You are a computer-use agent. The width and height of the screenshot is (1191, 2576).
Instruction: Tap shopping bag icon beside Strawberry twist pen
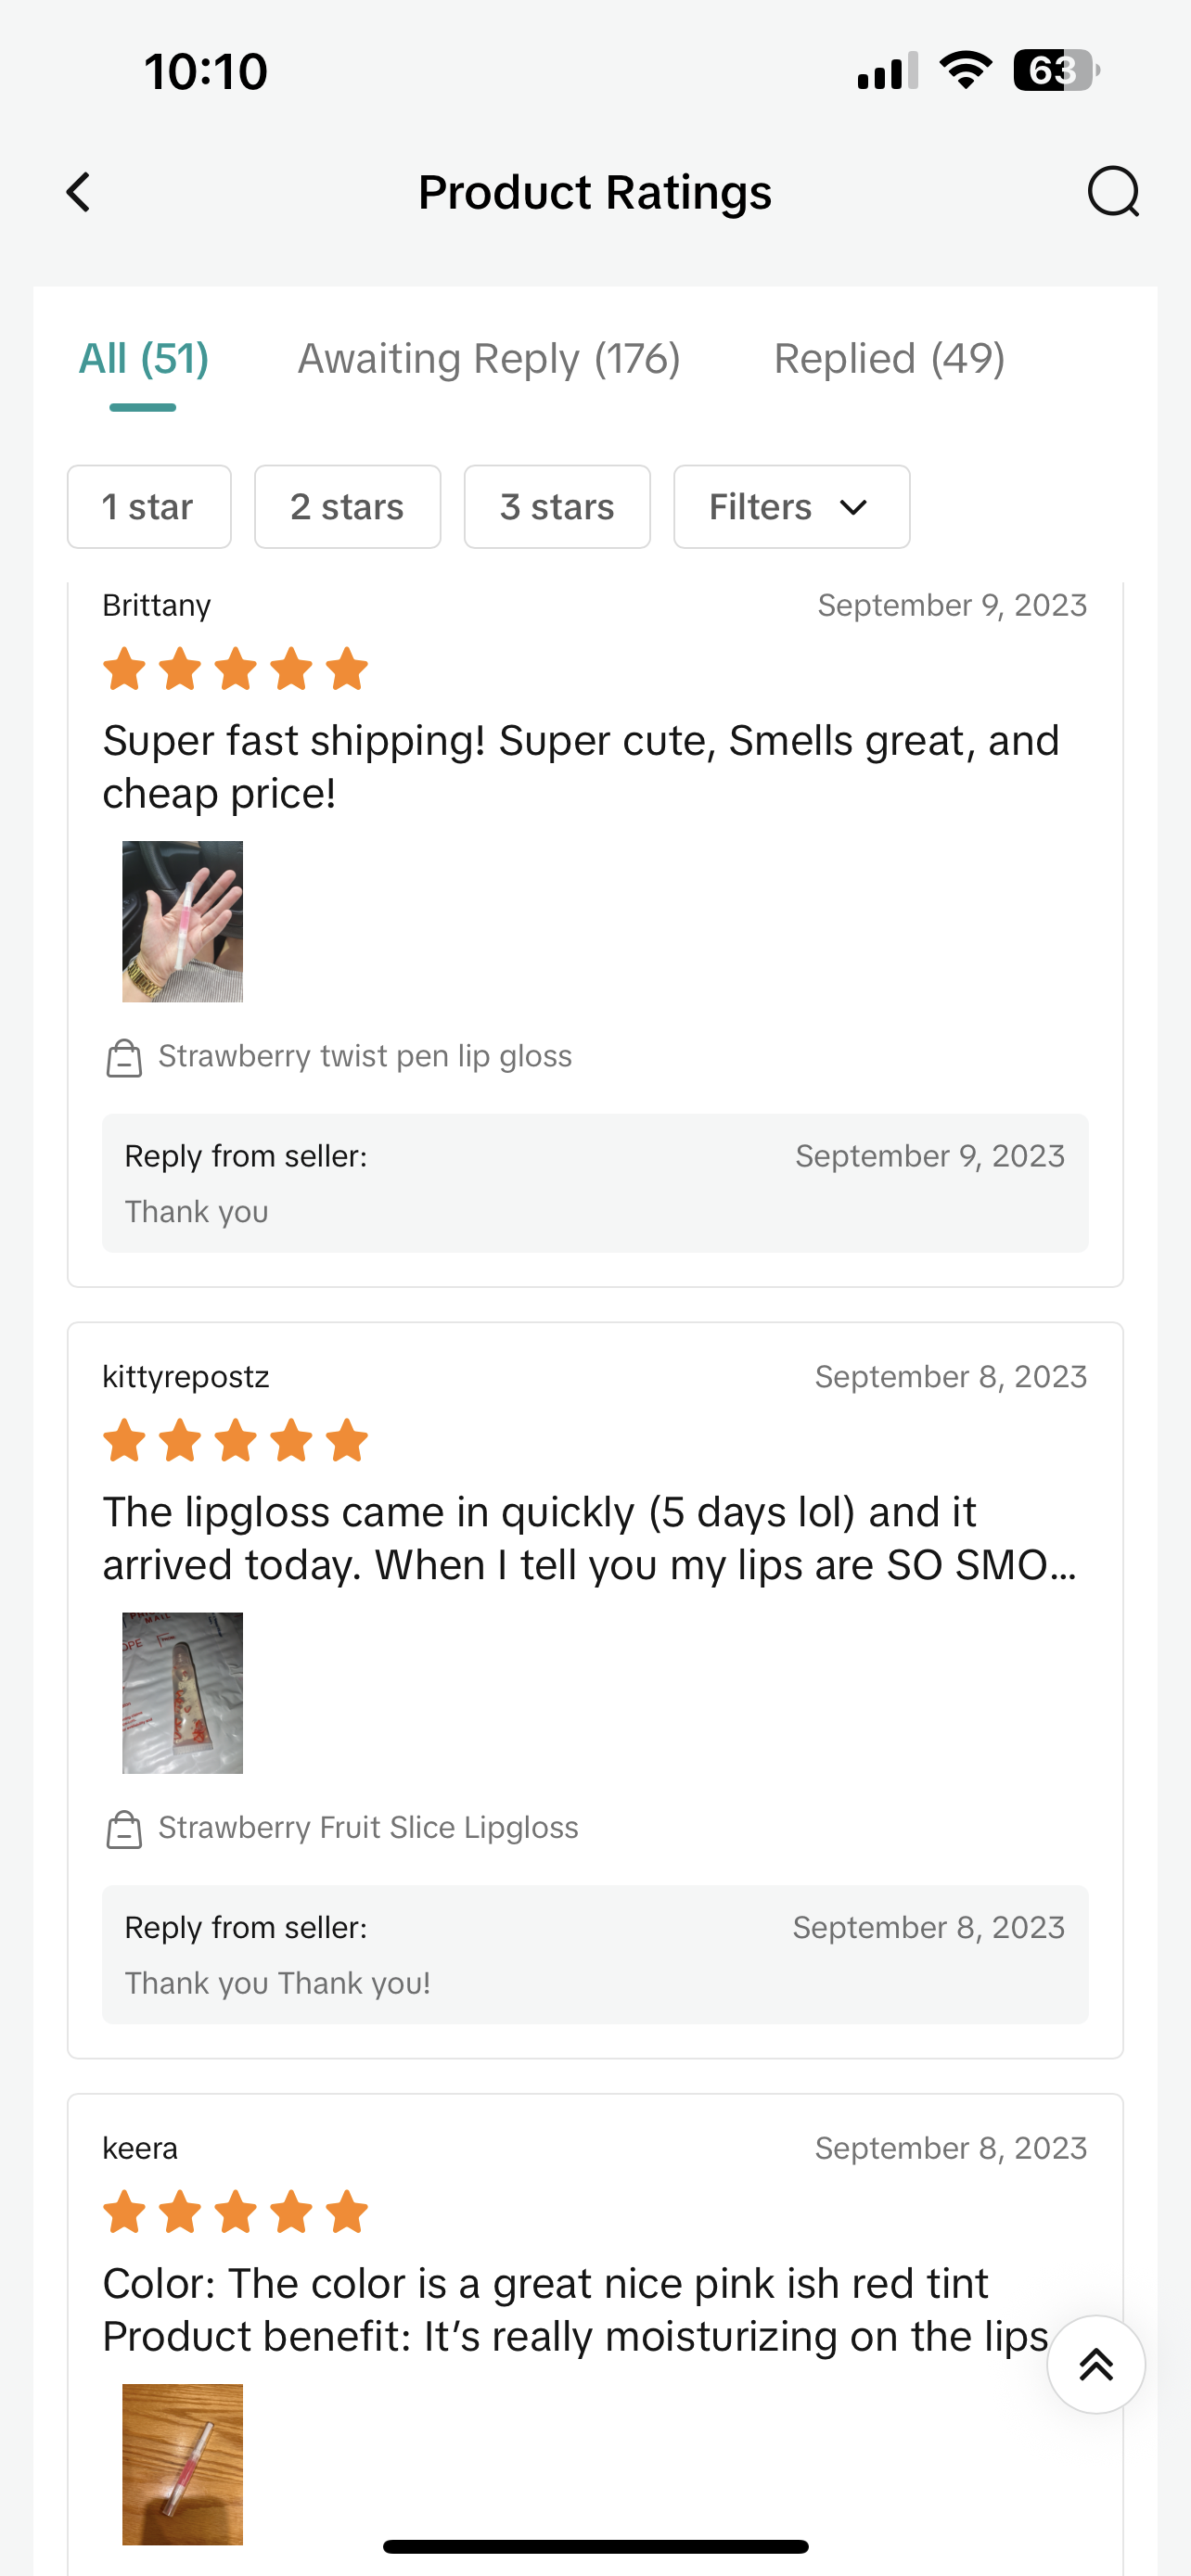click(124, 1058)
